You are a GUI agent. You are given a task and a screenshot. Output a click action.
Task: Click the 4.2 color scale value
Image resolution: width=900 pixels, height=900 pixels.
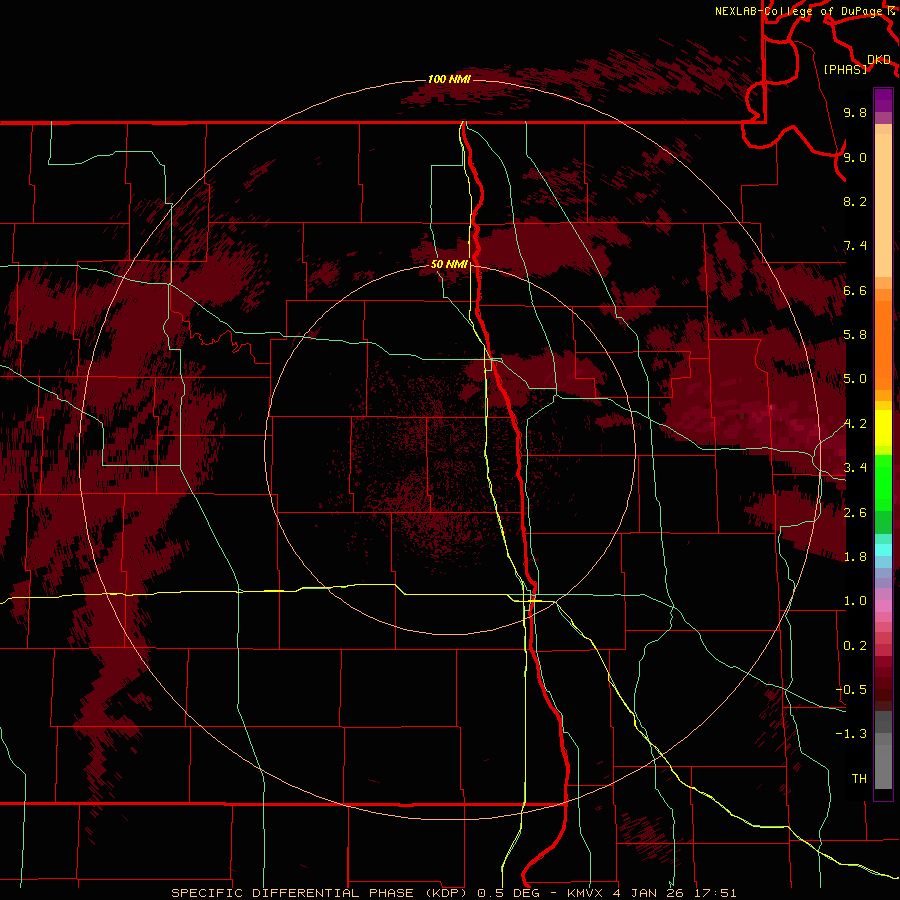click(x=855, y=424)
